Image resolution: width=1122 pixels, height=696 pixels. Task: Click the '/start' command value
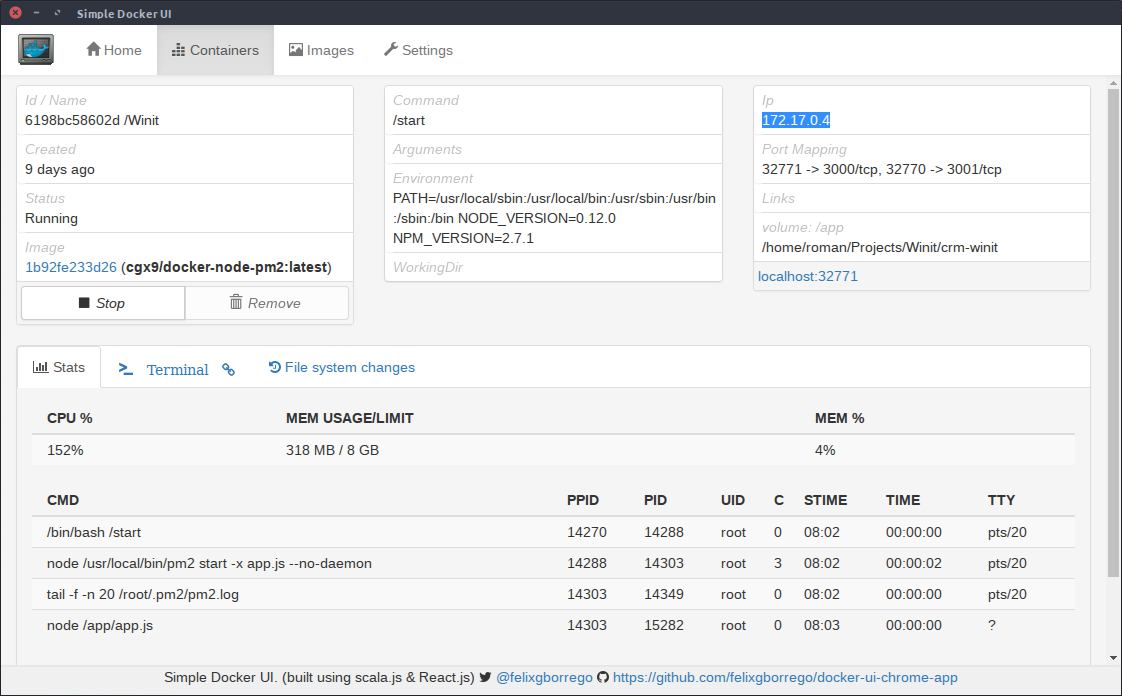(x=409, y=120)
